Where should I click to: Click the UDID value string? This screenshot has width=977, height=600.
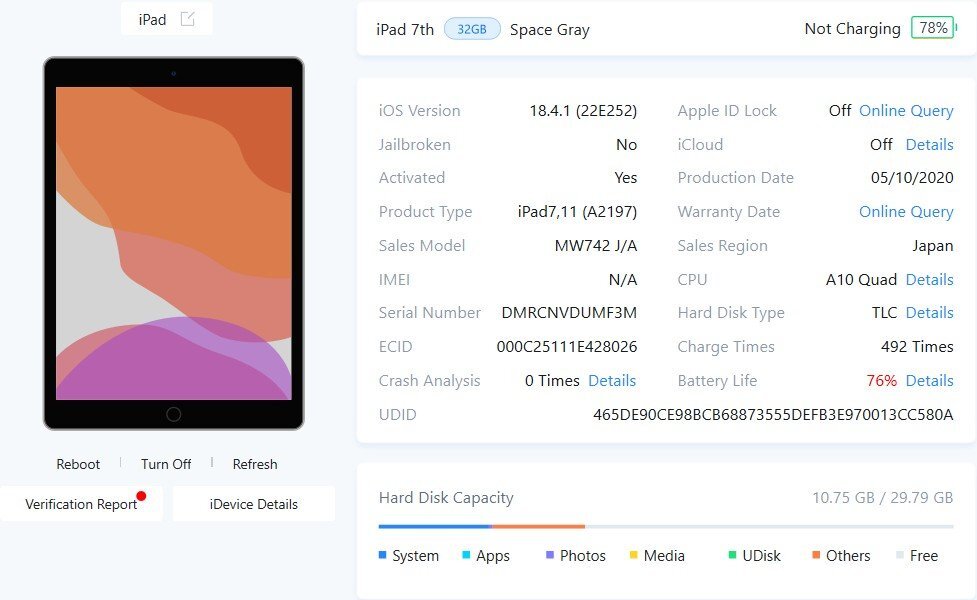tap(773, 415)
